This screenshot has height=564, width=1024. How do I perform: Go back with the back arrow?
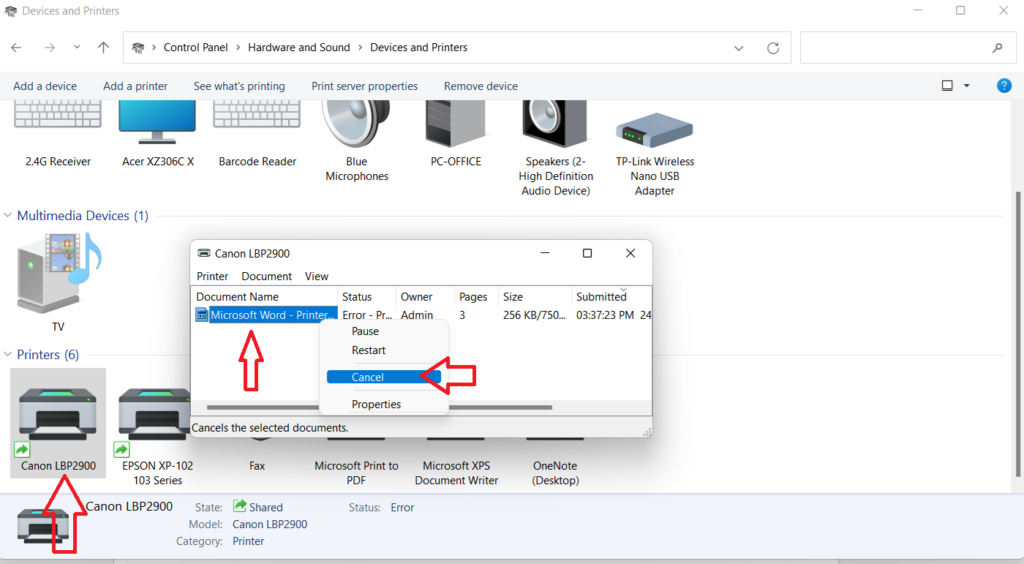(16, 47)
